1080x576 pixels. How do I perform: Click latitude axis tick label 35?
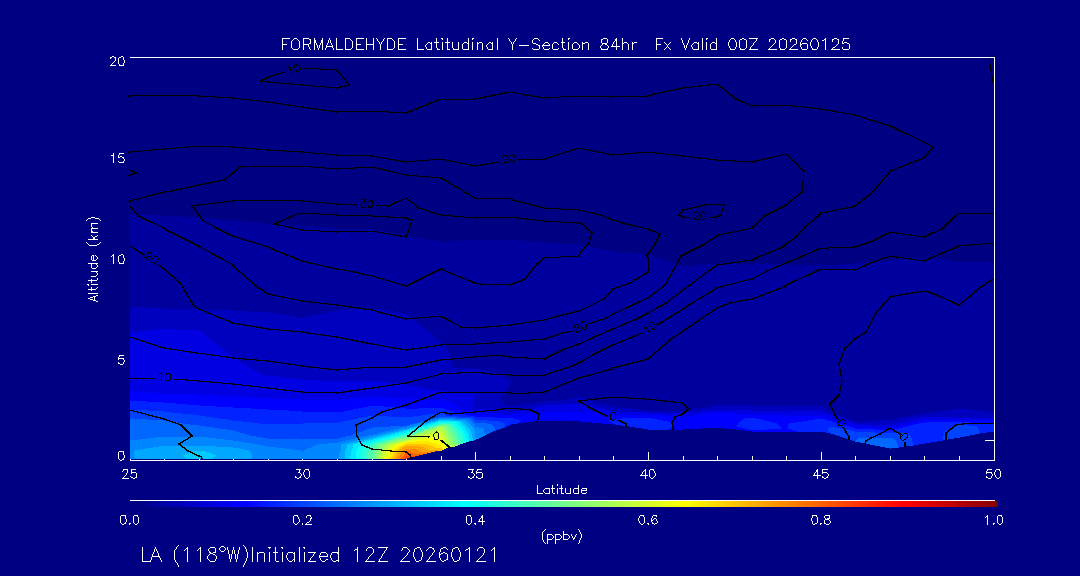click(475, 474)
